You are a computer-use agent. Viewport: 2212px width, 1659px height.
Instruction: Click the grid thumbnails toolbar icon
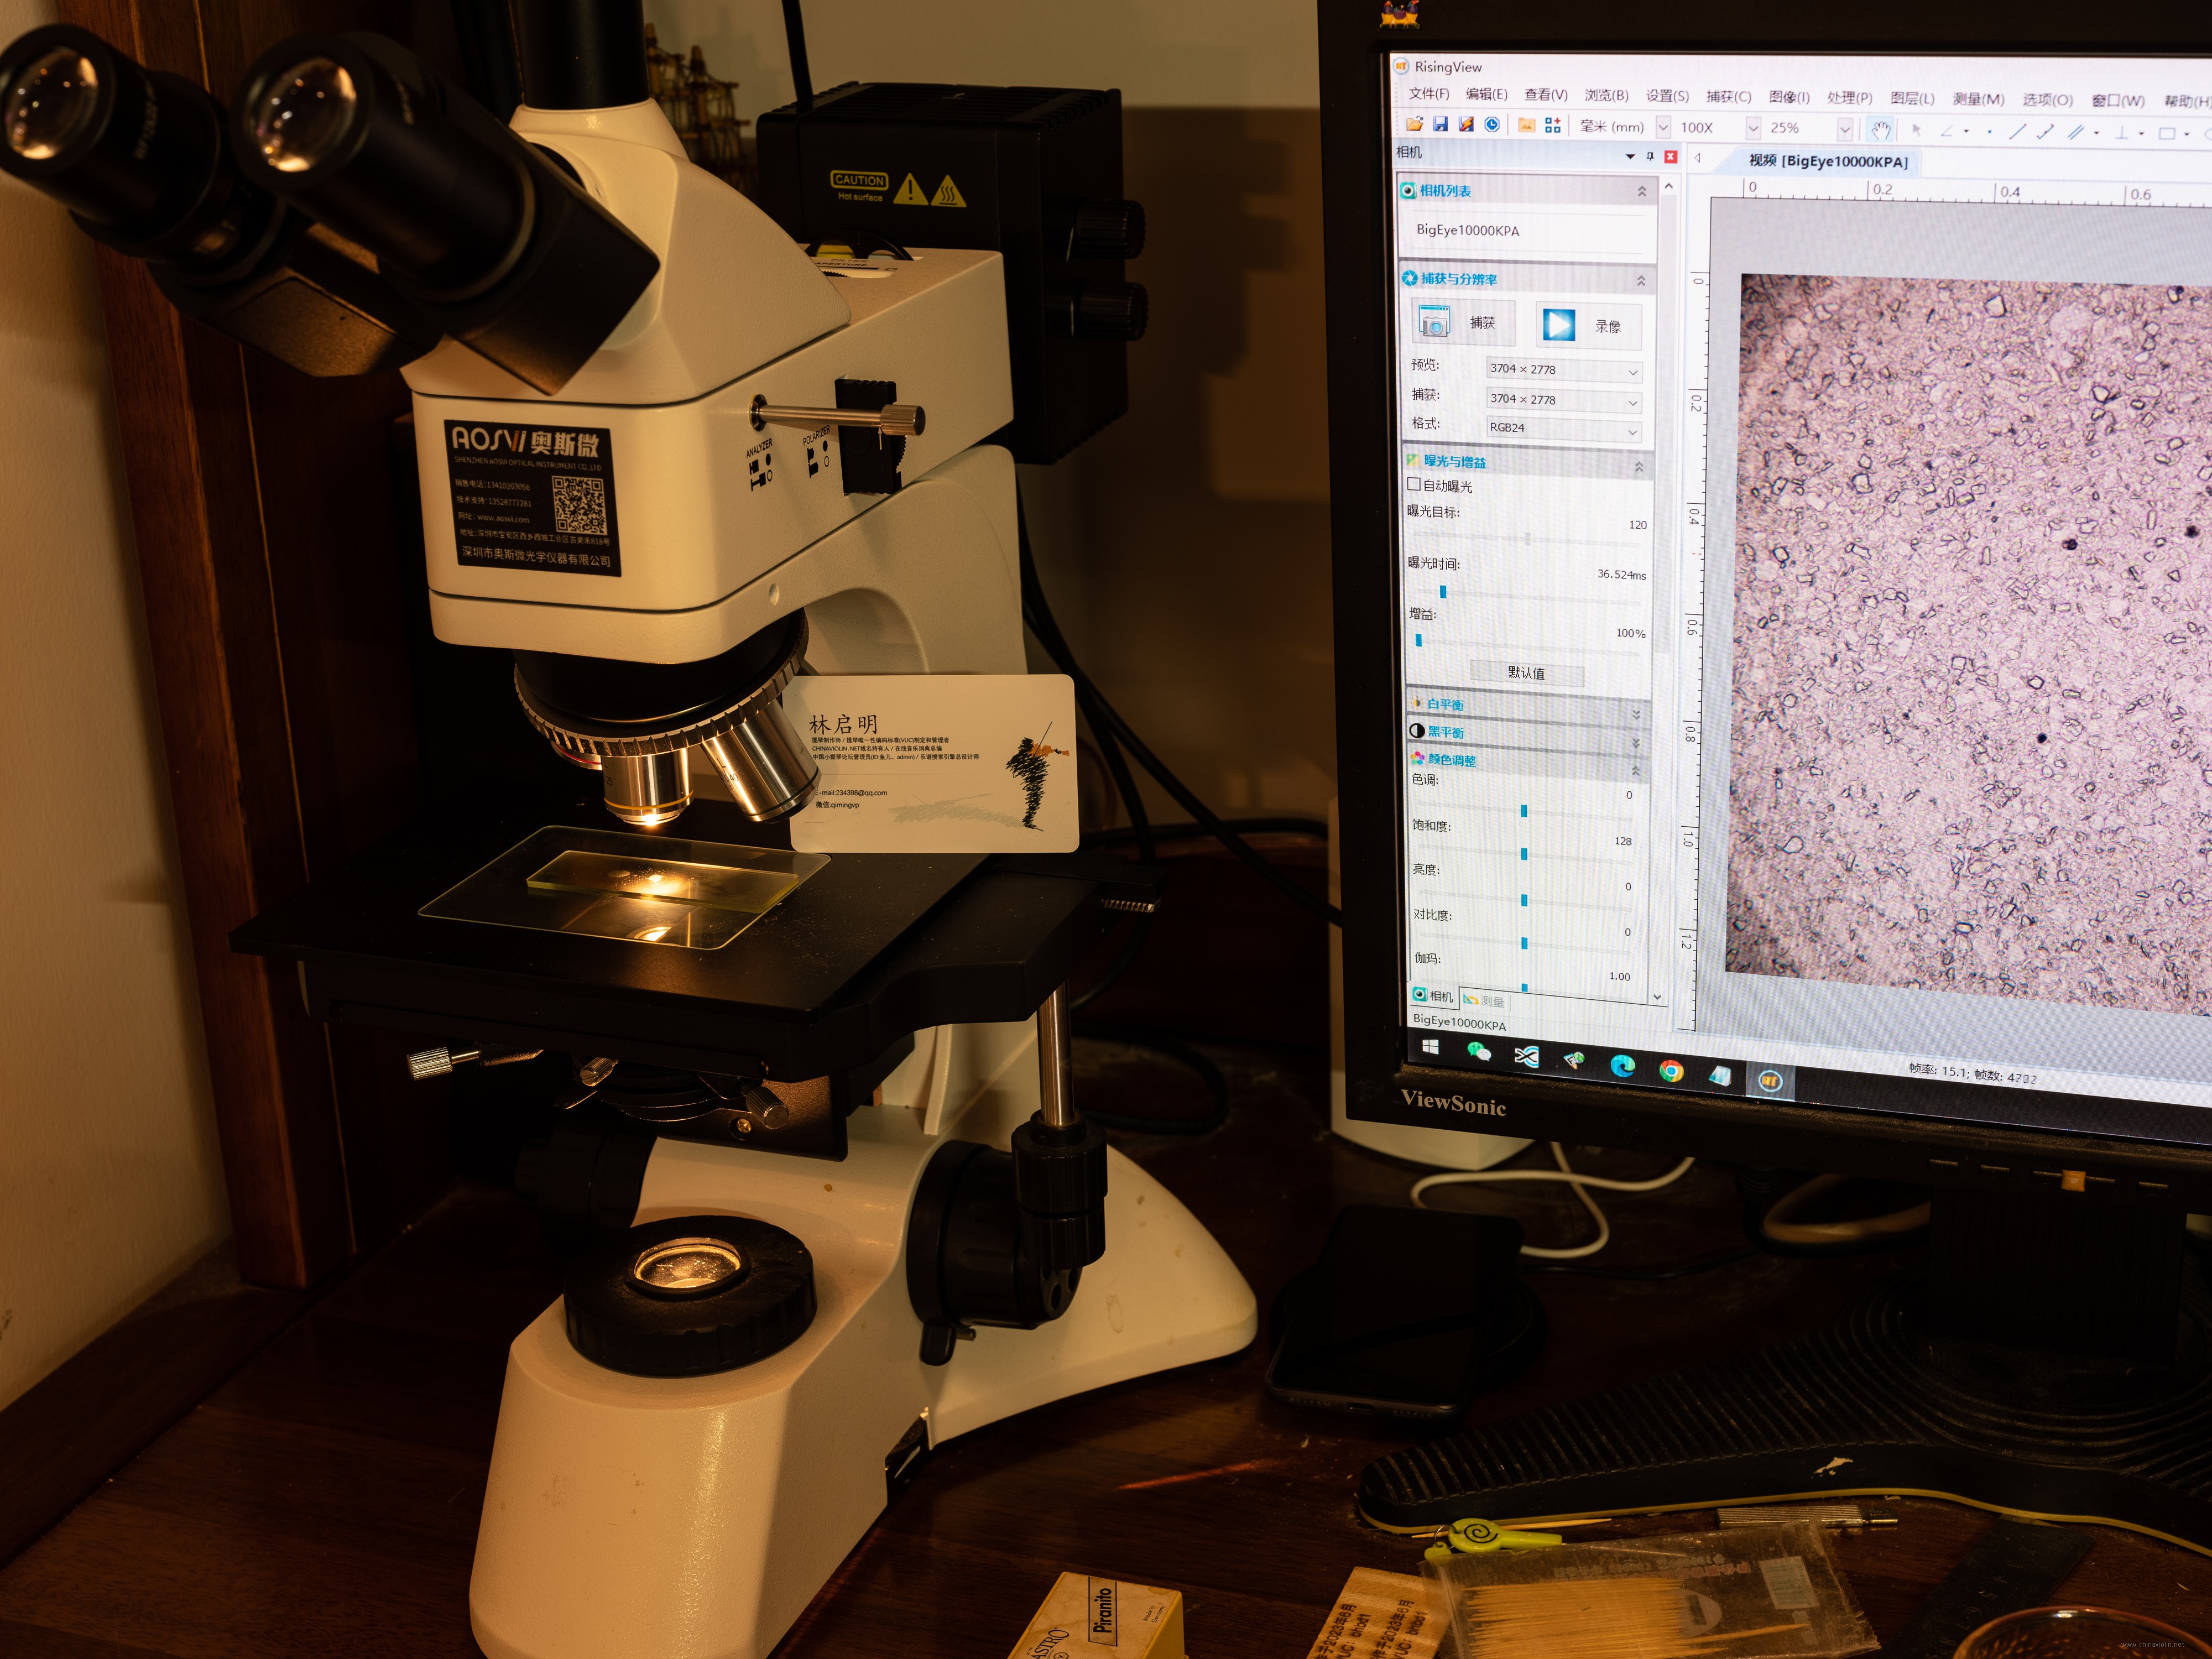[1553, 125]
